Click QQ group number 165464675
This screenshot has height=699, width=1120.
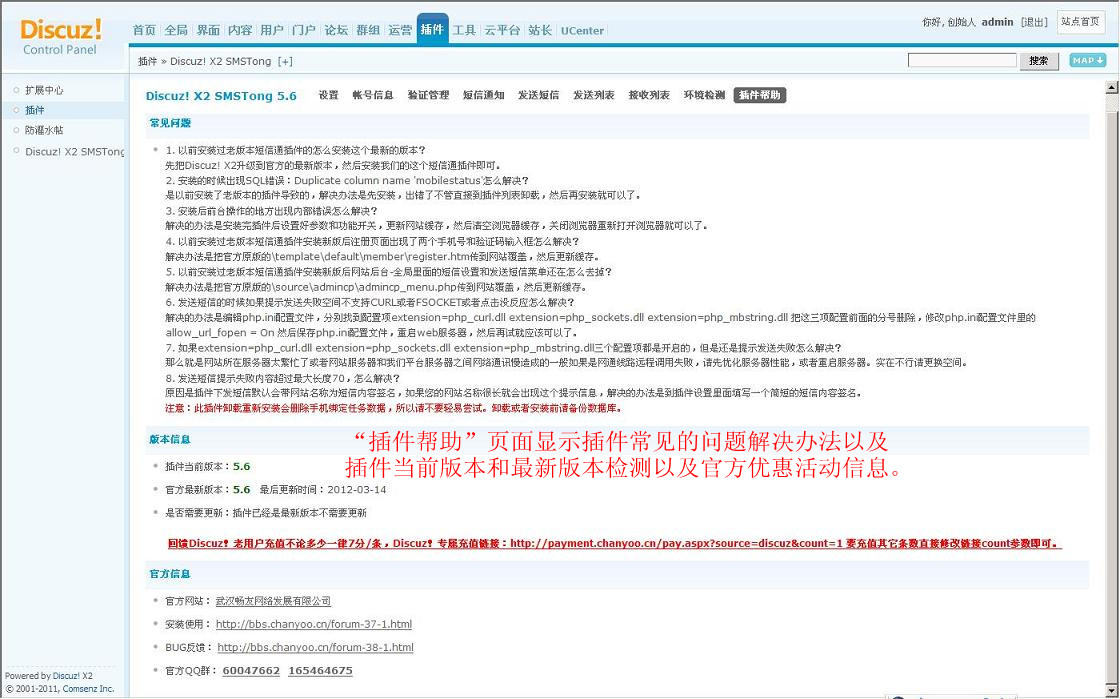[321, 670]
